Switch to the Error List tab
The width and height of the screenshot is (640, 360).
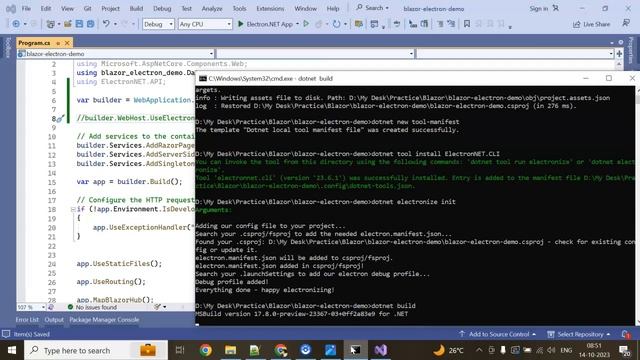pyautogui.click(x=27, y=320)
